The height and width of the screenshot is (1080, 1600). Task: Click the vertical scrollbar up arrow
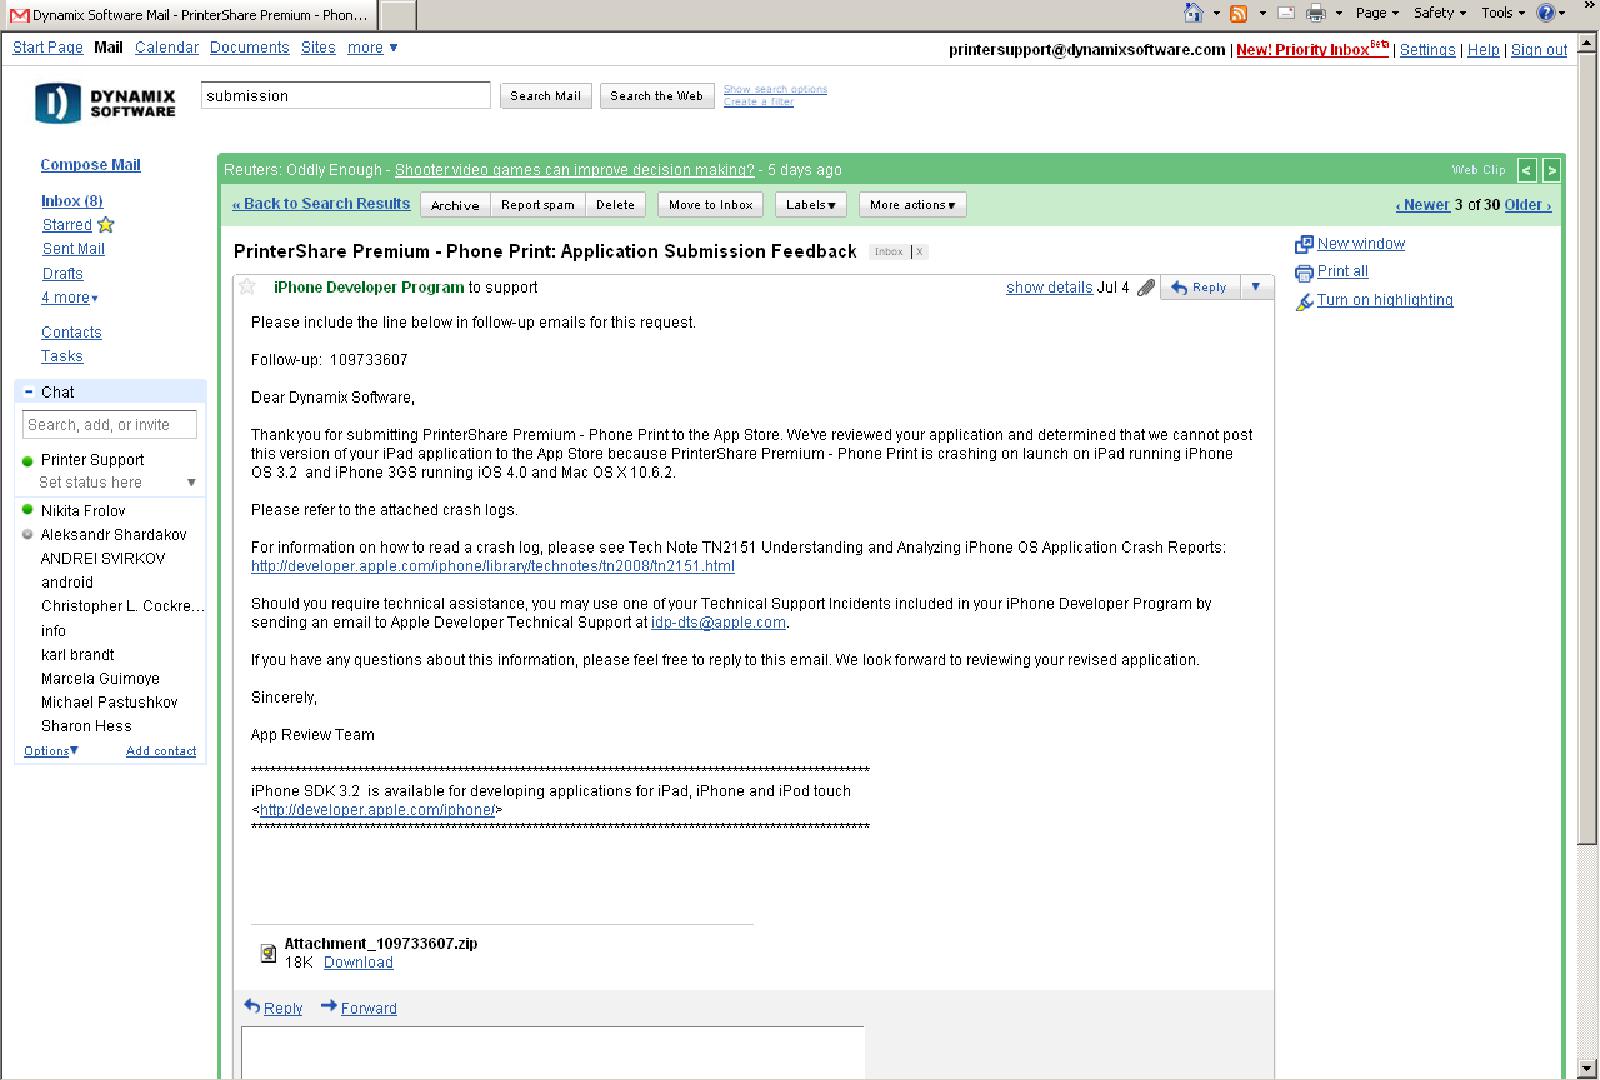click(x=1587, y=43)
